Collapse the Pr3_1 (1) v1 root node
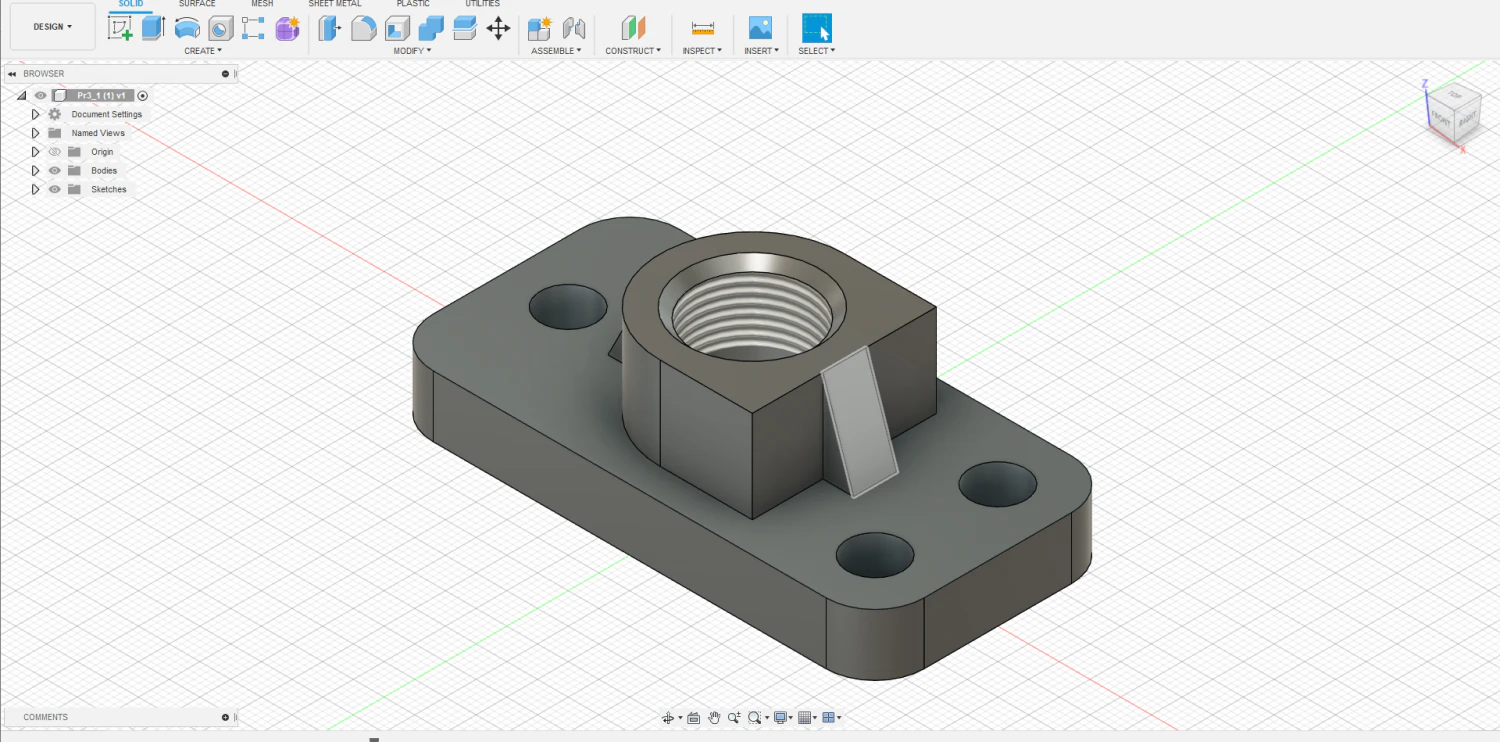The width and height of the screenshot is (1500, 742). [21, 96]
